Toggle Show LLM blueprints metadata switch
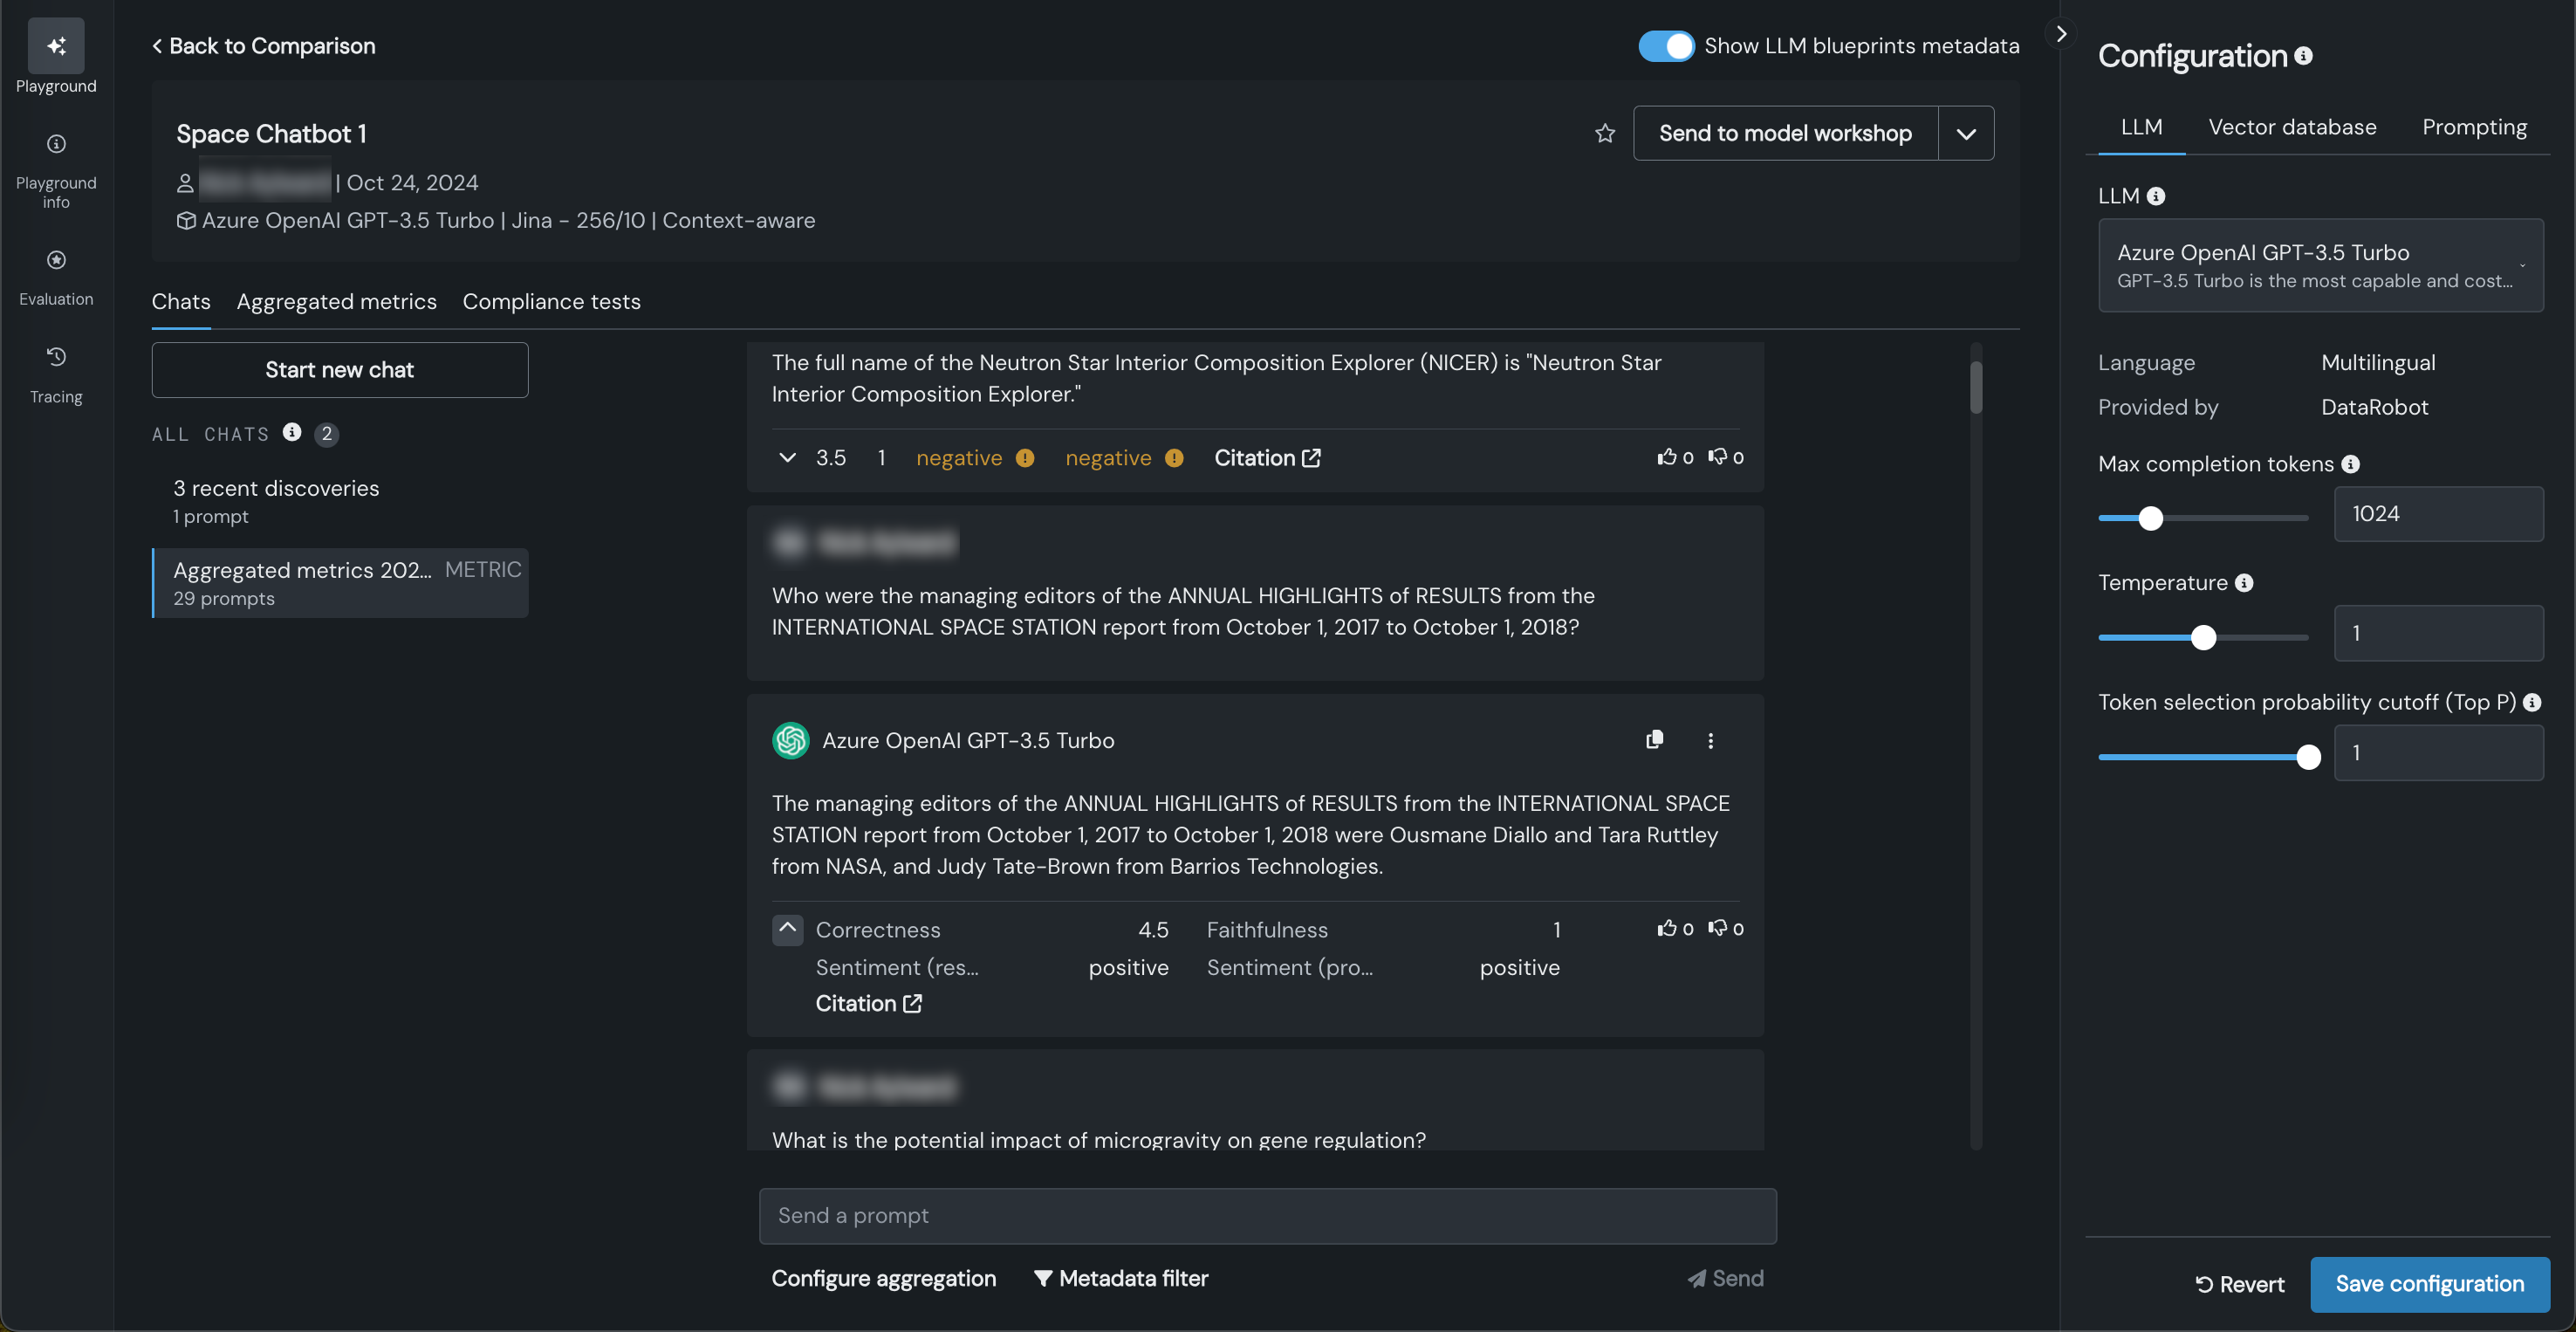The height and width of the screenshot is (1332, 2576). pos(1665,46)
